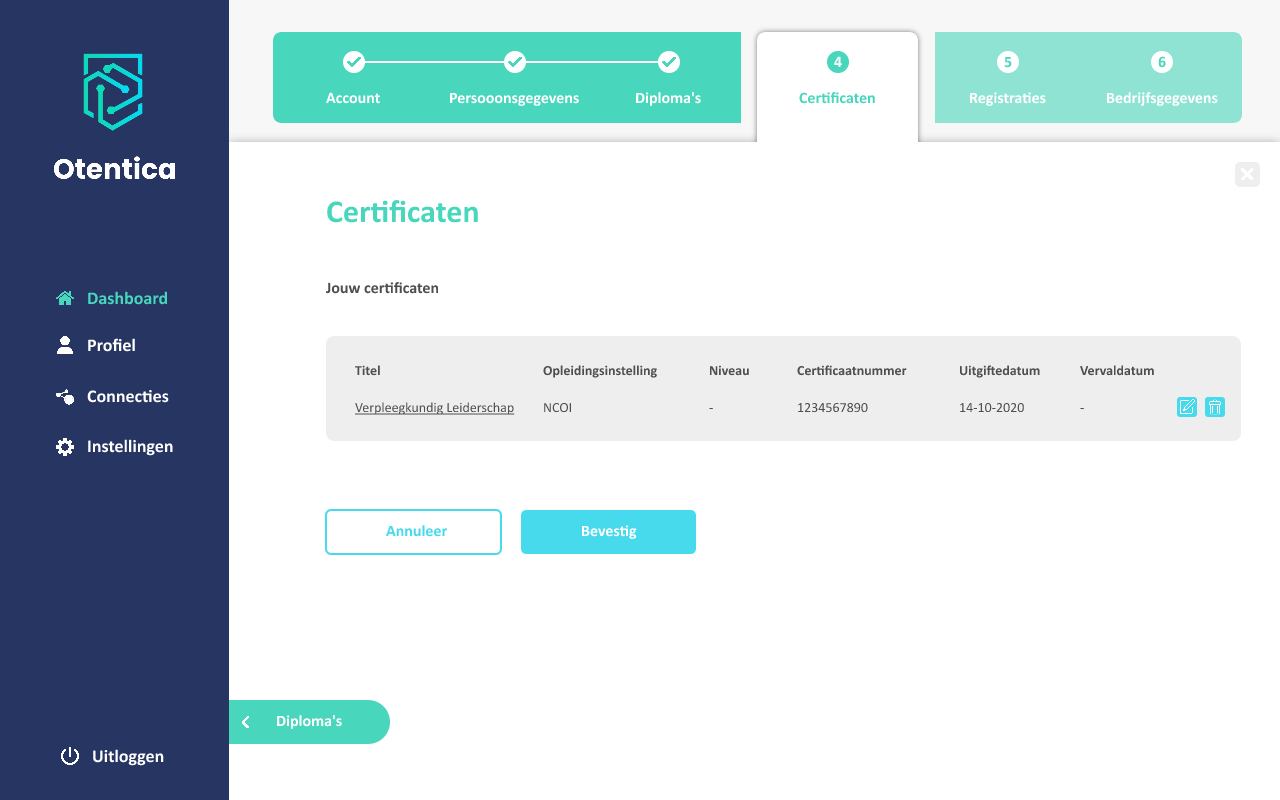Screen dimensions: 1280x800
Task: Click the Titel column header
Action: 368,371
